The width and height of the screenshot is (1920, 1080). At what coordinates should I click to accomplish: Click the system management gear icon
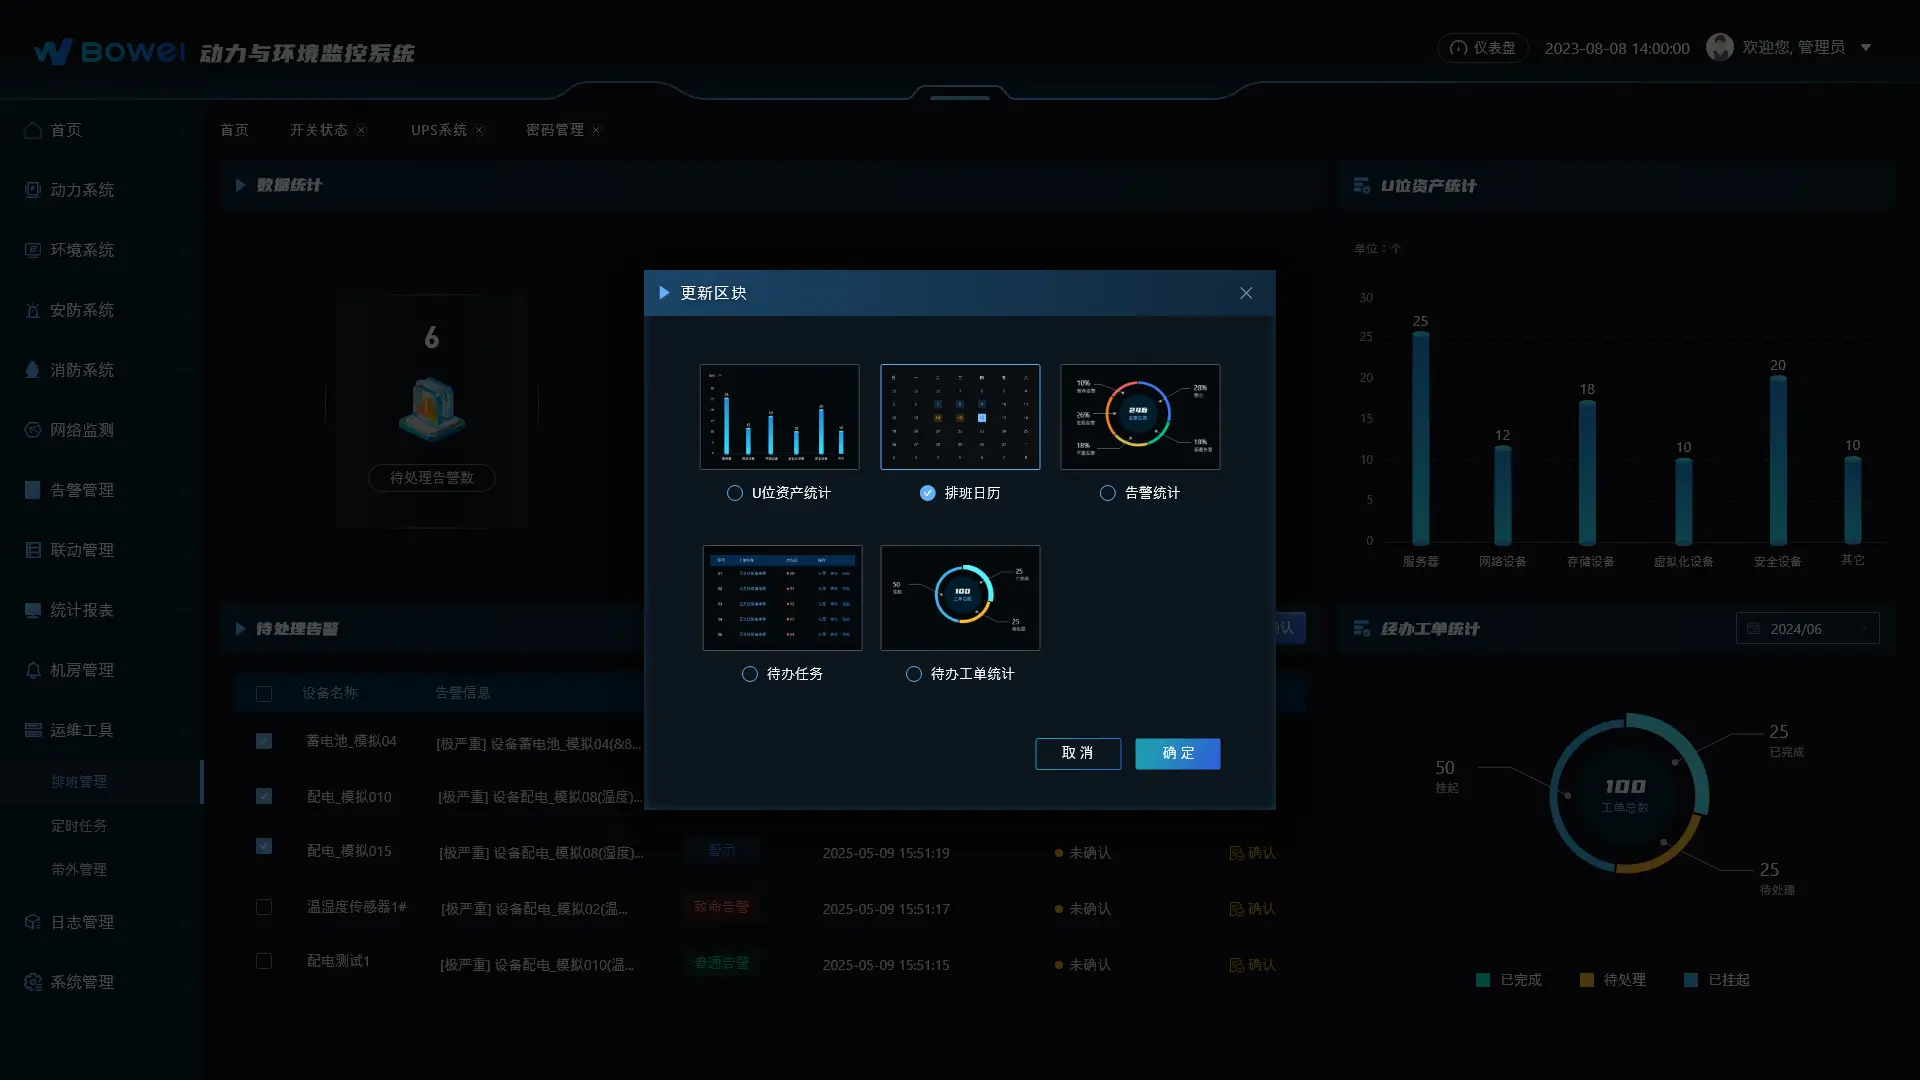(33, 982)
